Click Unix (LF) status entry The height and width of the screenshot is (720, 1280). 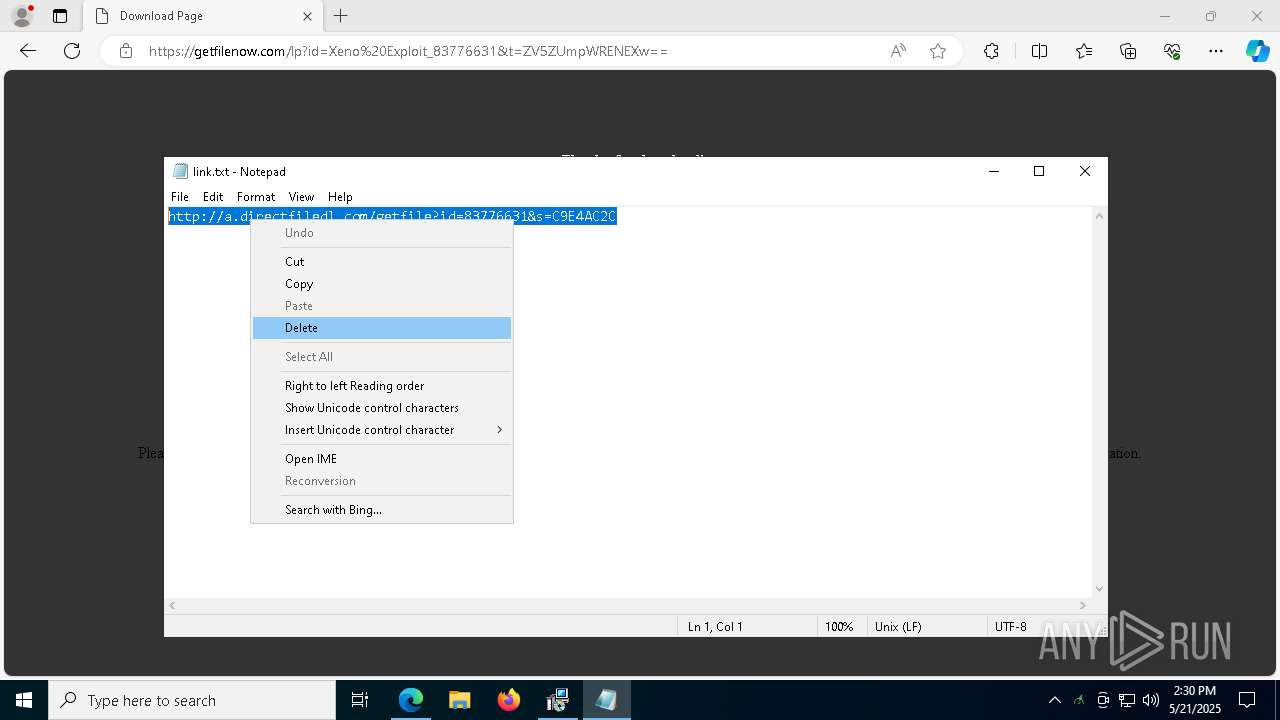coord(898,627)
